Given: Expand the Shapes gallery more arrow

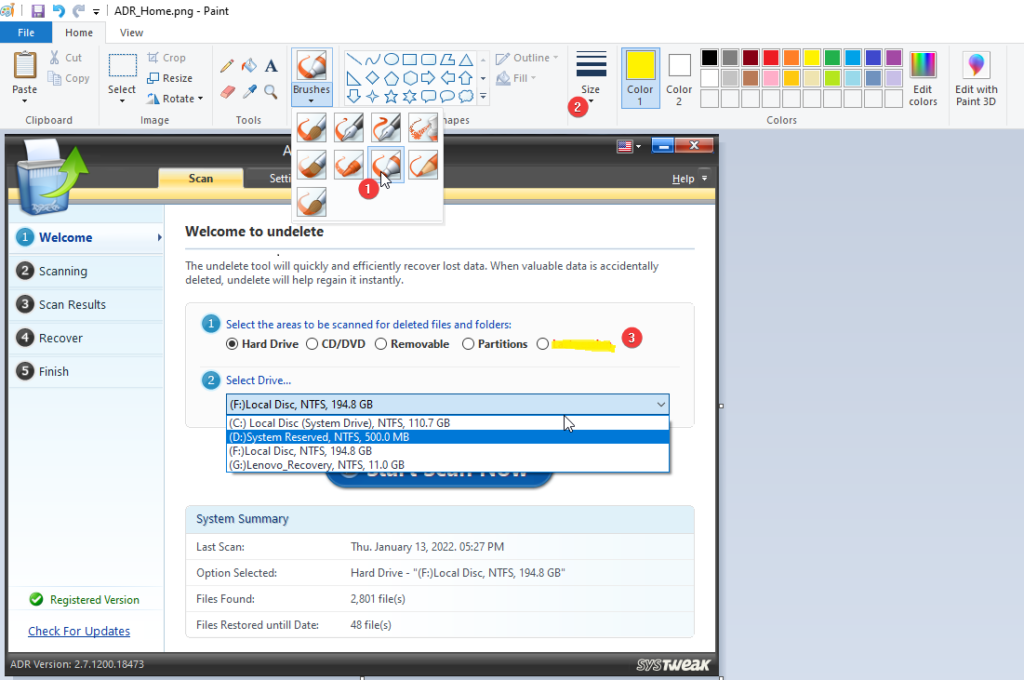Looking at the screenshot, I should pos(483,97).
